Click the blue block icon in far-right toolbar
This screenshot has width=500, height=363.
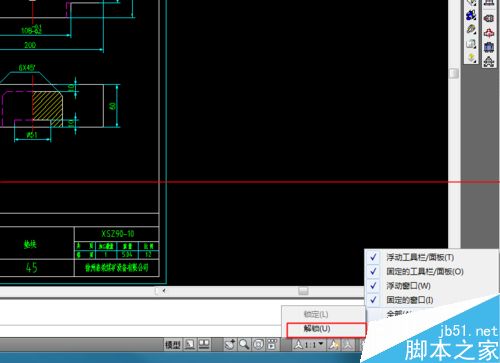tap(489, 47)
